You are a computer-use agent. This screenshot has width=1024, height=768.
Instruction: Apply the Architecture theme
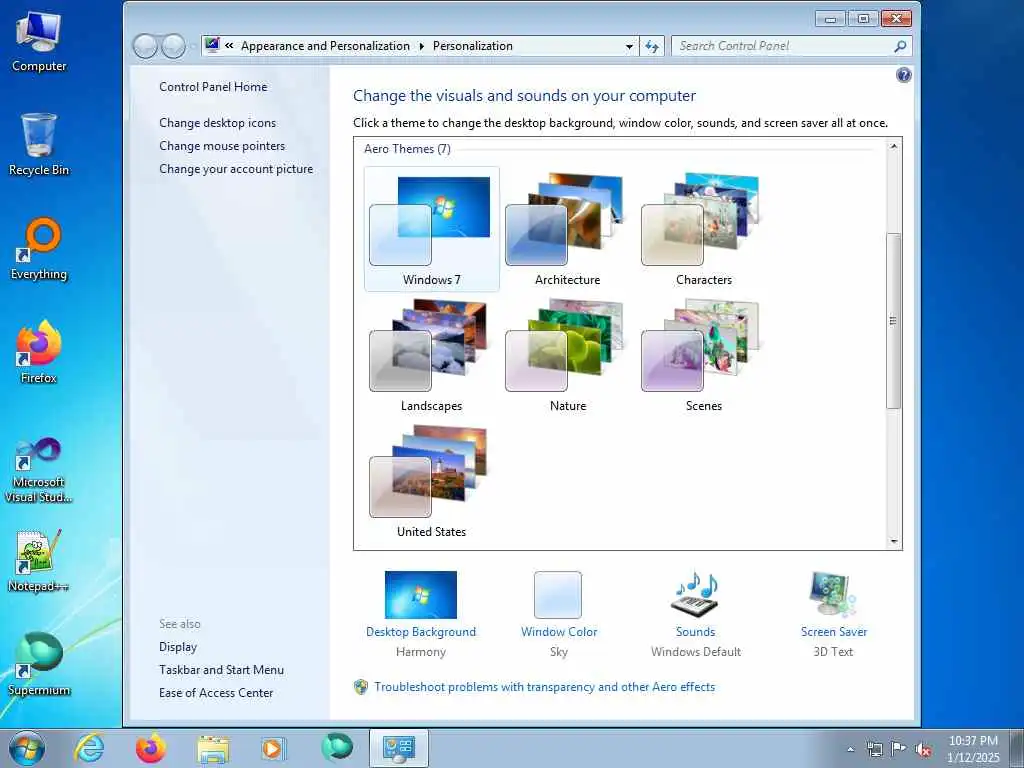coord(568,229)
